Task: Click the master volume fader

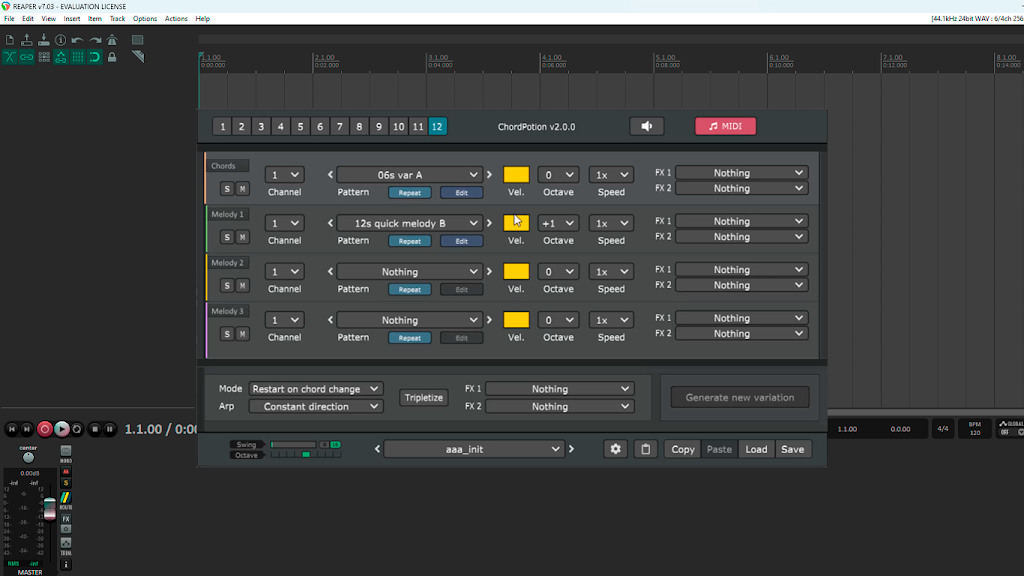Action: (x=50, y=508)
